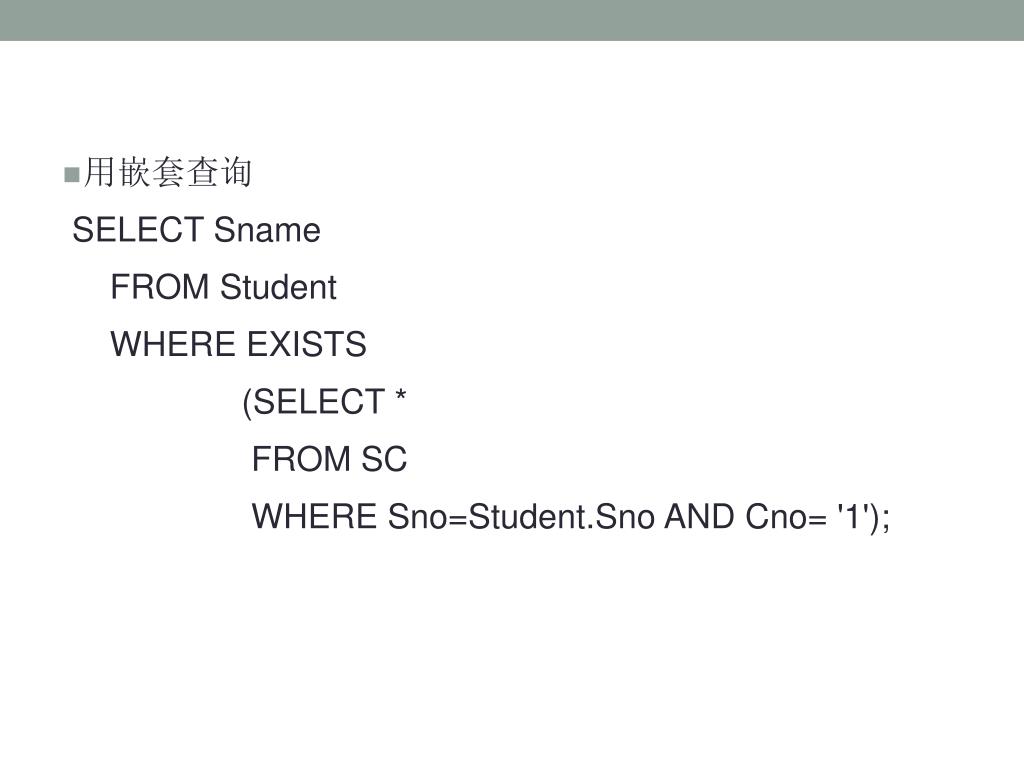The width and height of the screenshot is (1024, 768).
Task: Click the asterisk after the inner SELECT
Action: (x=400, y=396)
